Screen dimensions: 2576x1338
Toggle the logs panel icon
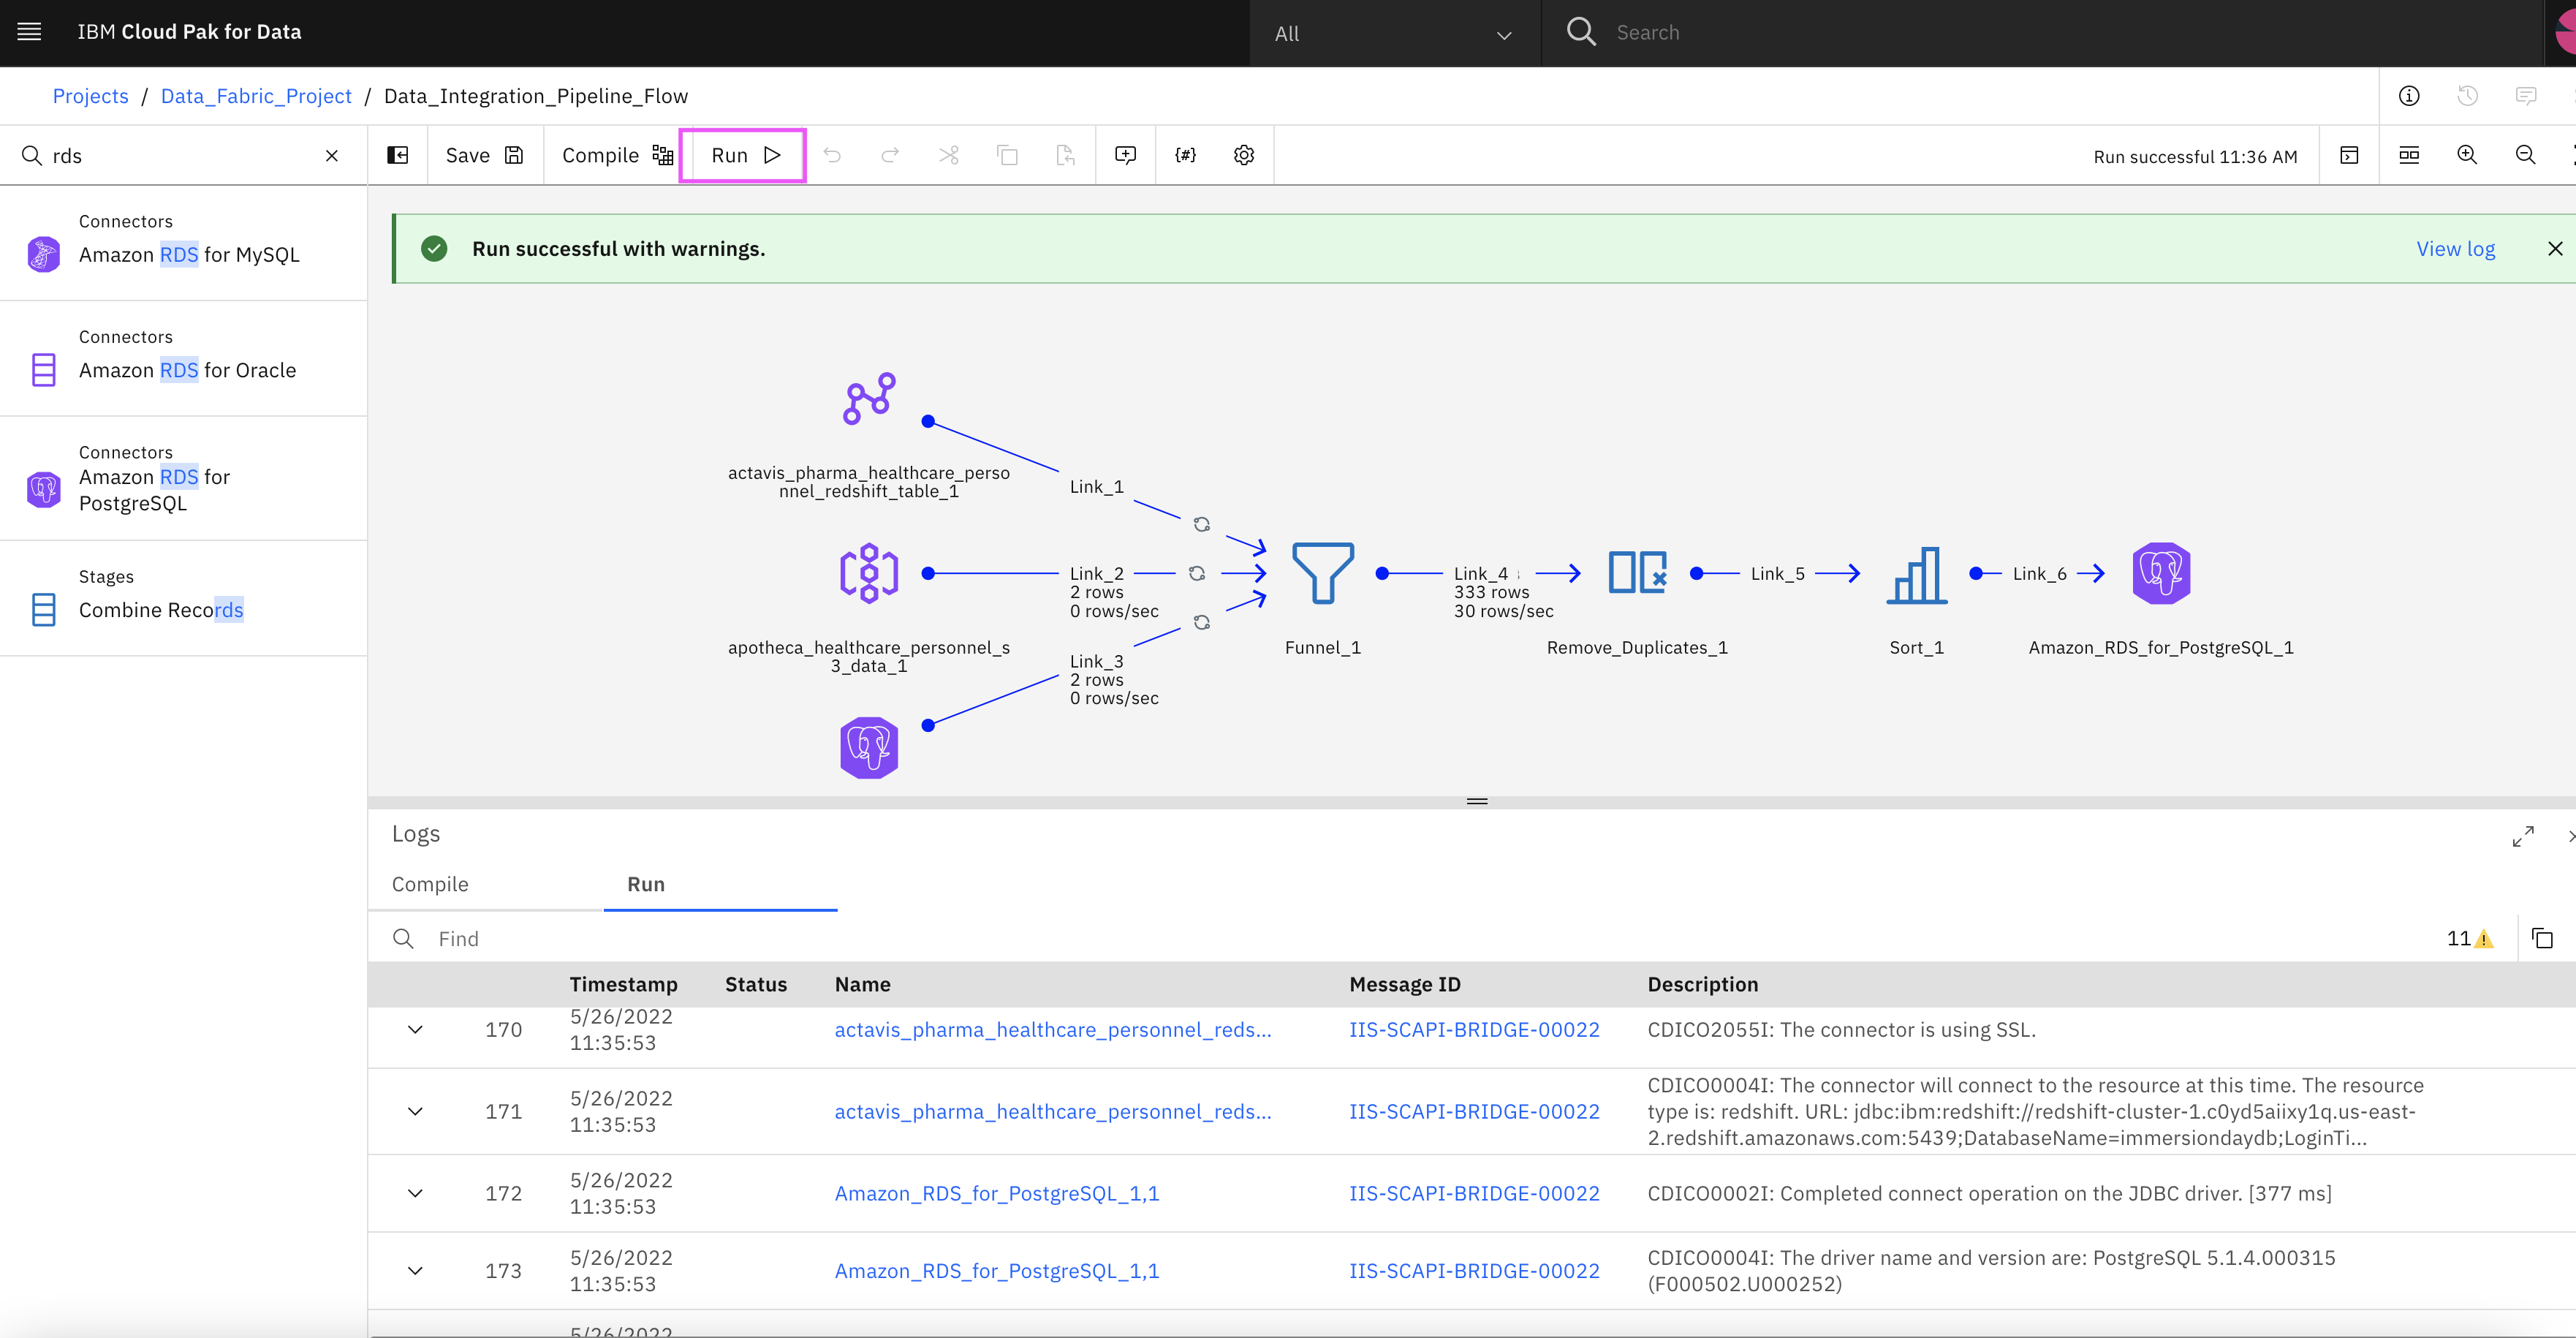(2350, 155)
